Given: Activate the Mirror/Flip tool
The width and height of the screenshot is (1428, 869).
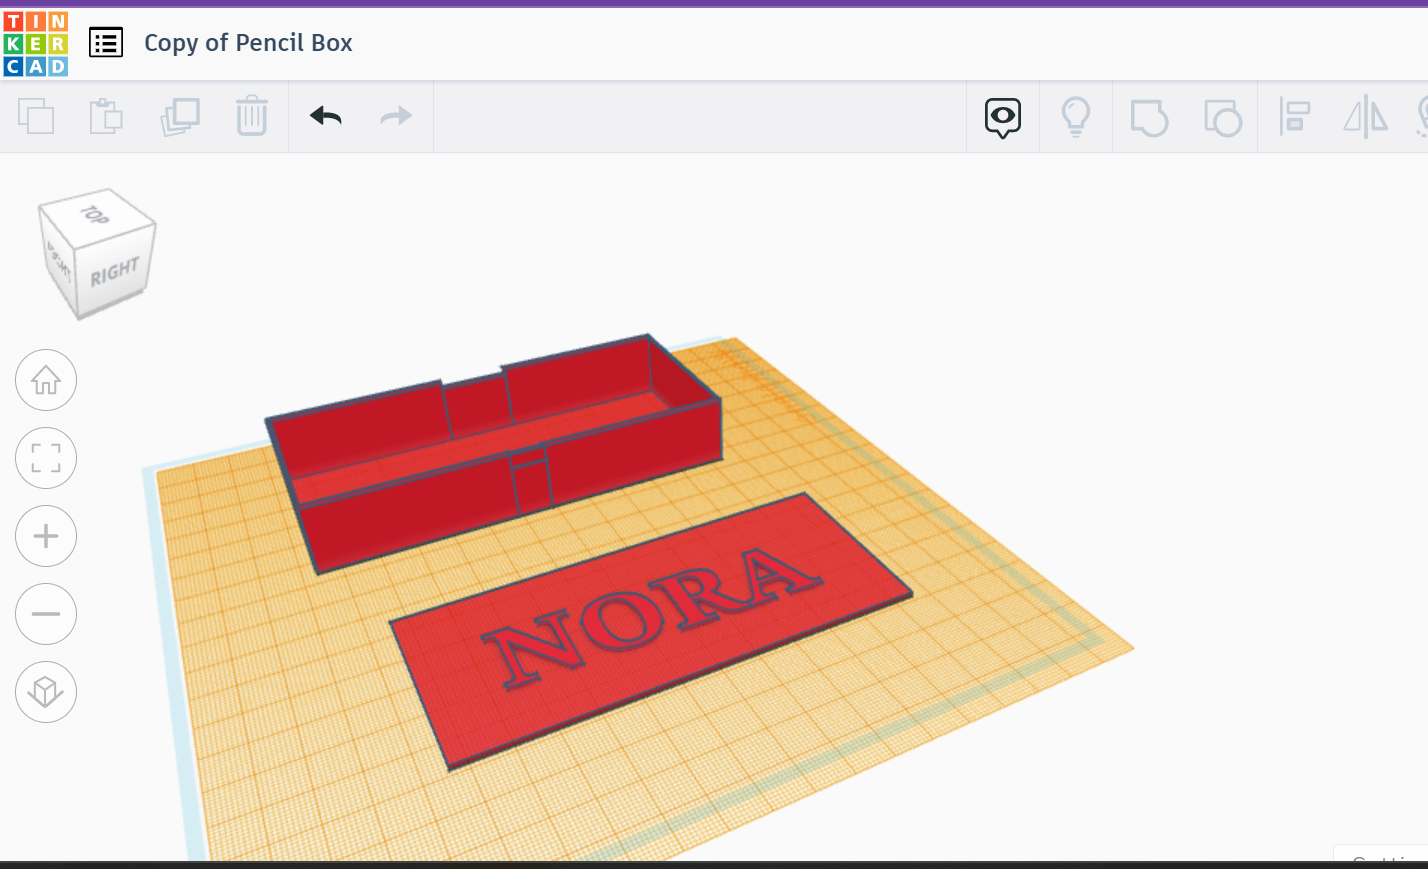Looking at the screenshot, I should click(1366, 116).
